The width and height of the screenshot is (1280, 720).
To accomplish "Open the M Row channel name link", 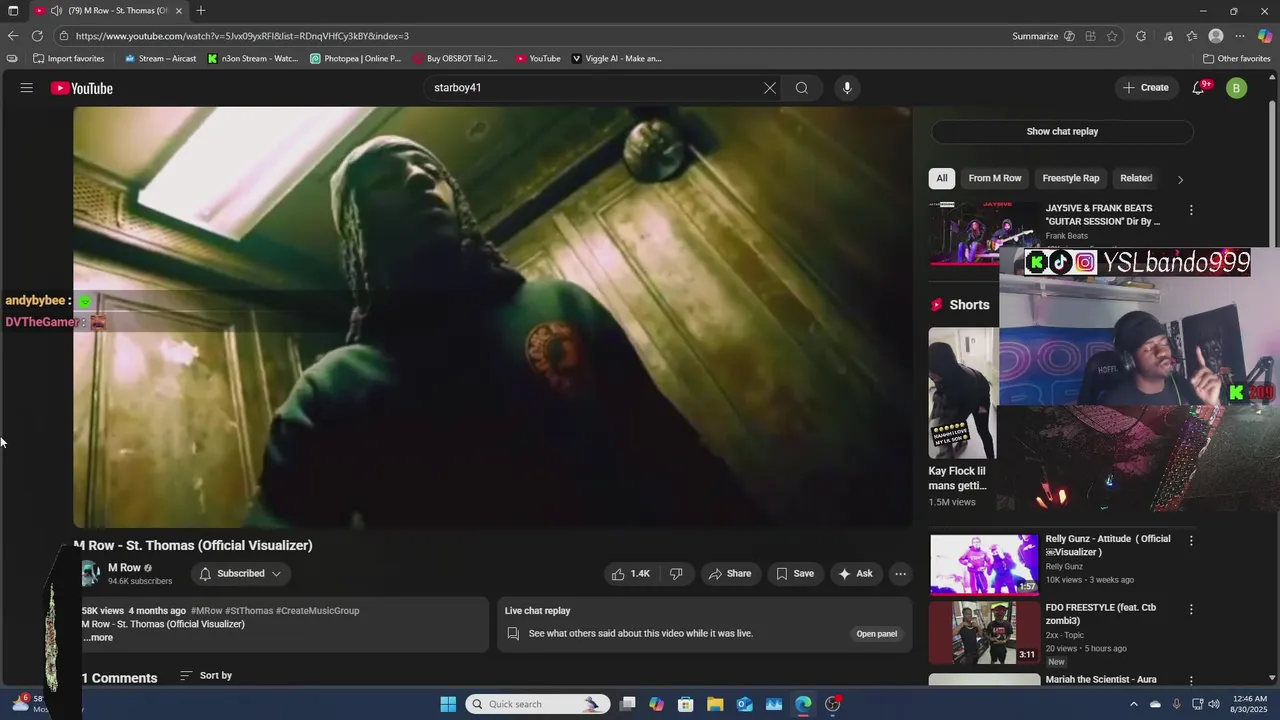I will pos(124,568).
